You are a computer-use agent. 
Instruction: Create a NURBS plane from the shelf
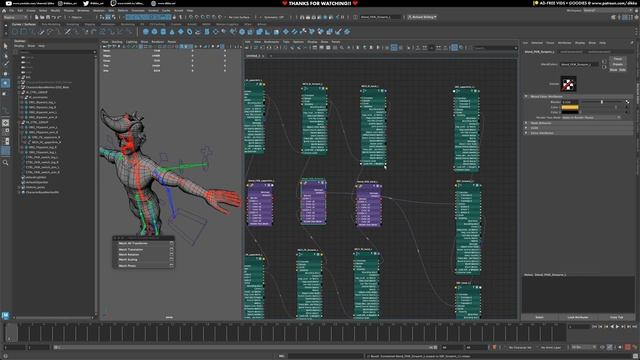pyautogui.click(x=181, y=31)
